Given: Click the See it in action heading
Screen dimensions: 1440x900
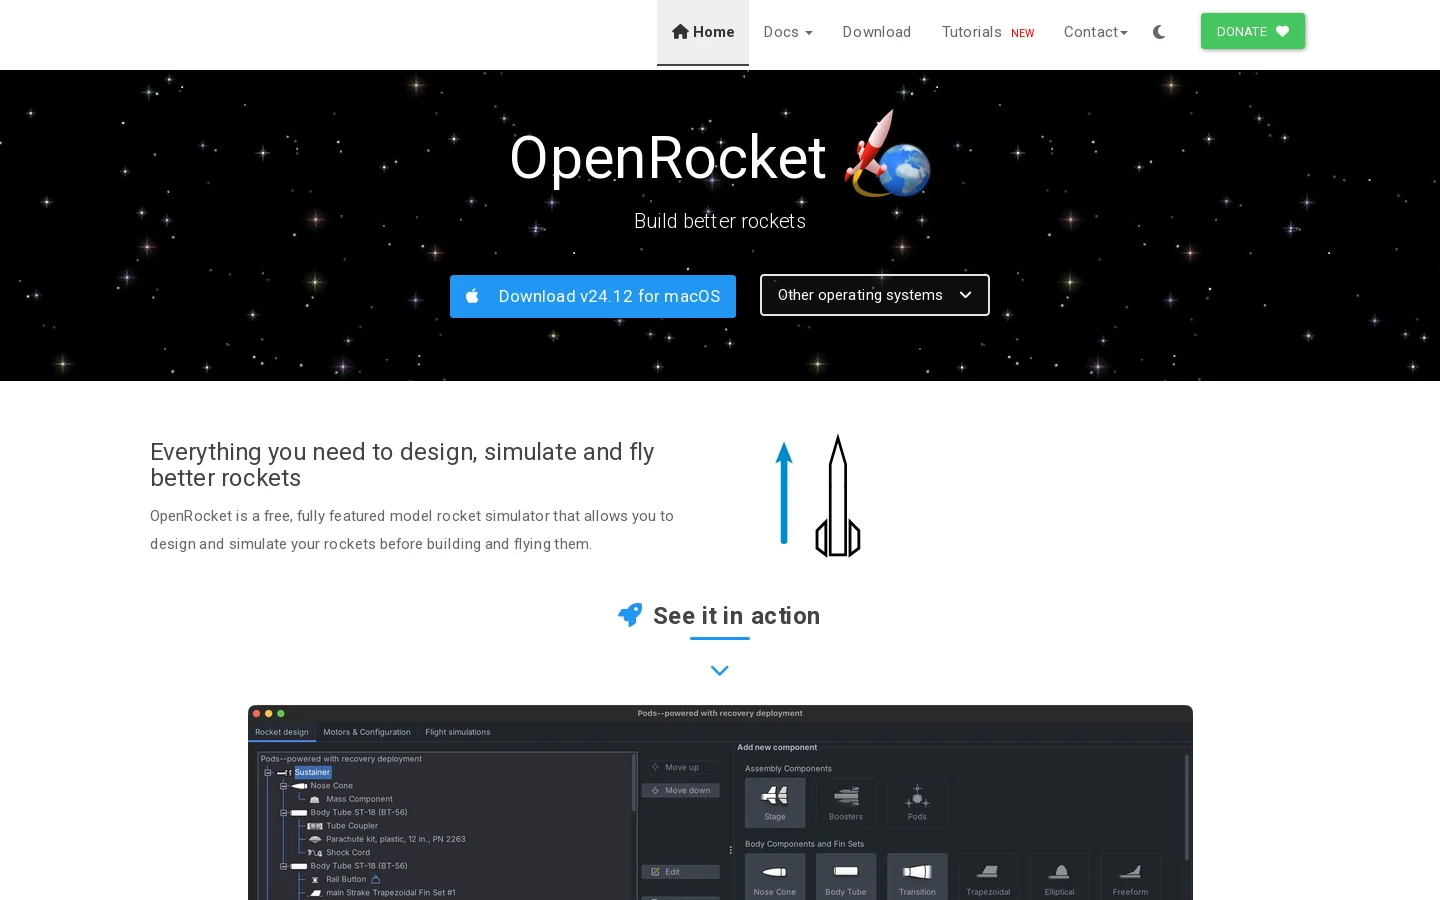Looking at the screenshot, I should click(x=736, y=616).
